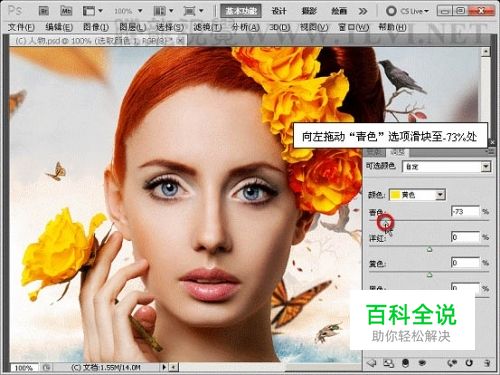Screen dimensions: 500x375
Task: Switch to the 蒙版 panel tab
Action: coord(374,152)
